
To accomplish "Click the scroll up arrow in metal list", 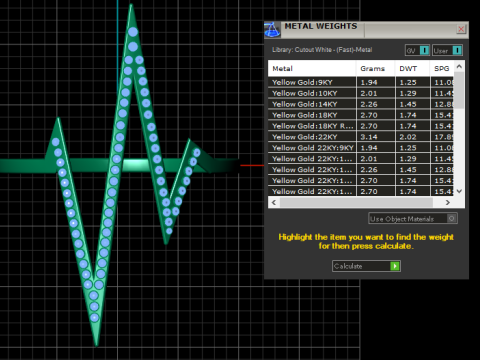I will [459, 67].
